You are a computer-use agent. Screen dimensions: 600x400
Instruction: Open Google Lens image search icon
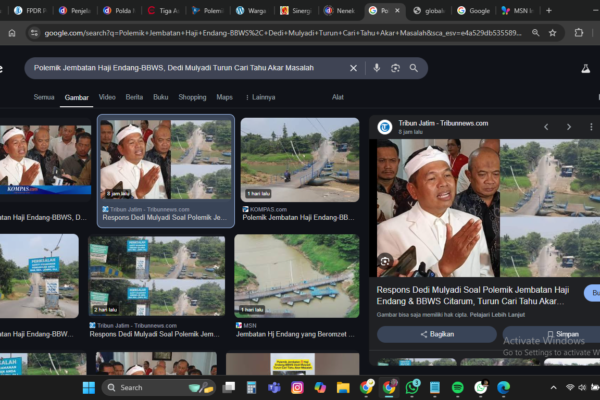point(395,68)
